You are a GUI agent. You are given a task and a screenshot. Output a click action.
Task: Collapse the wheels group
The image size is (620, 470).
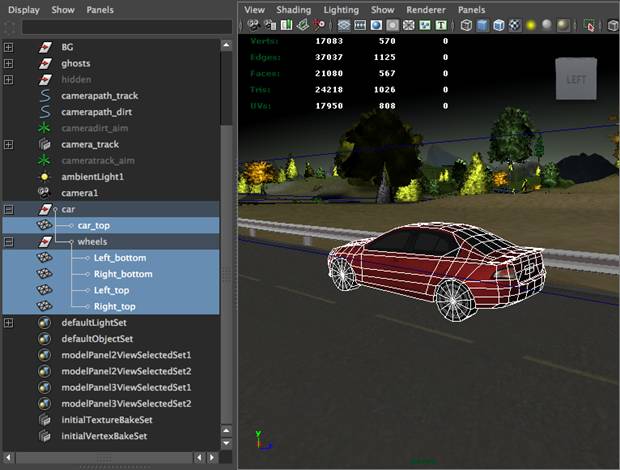pyautogui.click(x=8, y=242)
